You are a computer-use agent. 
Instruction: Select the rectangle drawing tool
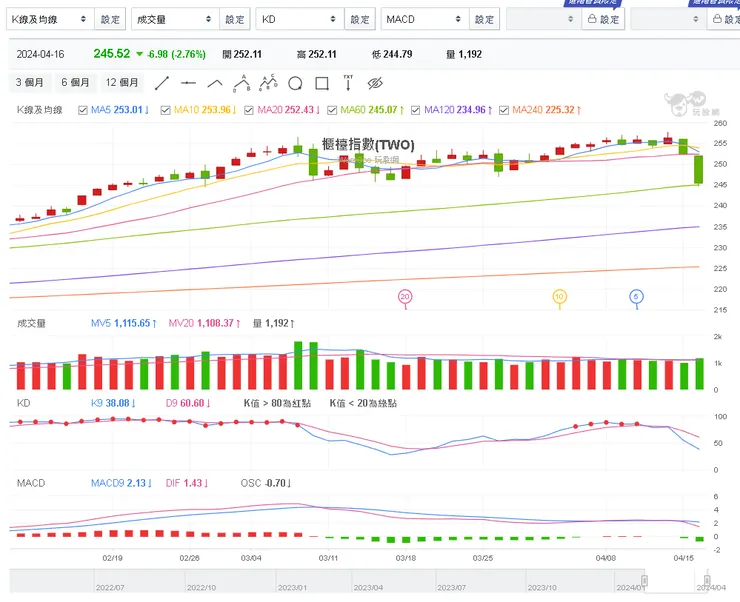[322, 84]
